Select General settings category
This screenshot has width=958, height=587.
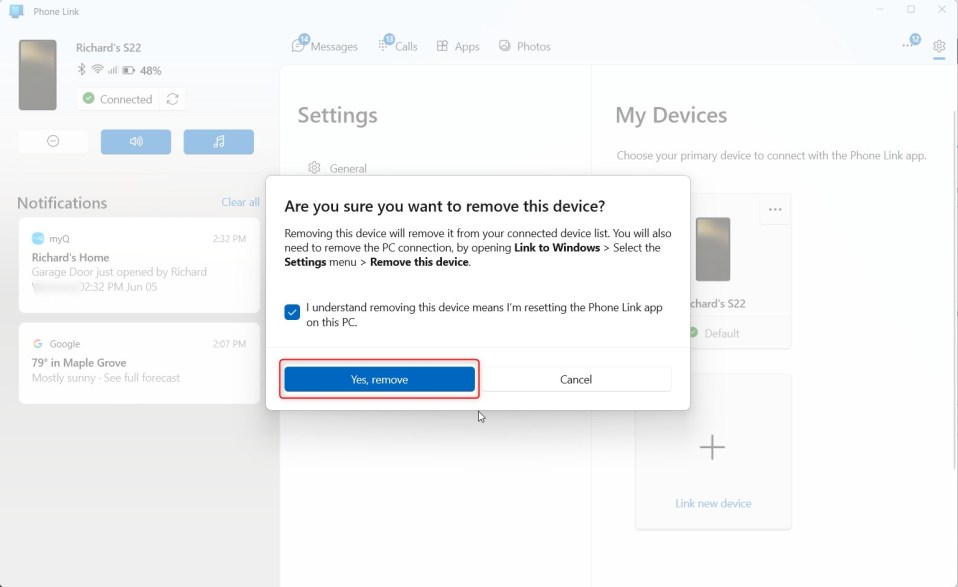click(x=337, y=168)
